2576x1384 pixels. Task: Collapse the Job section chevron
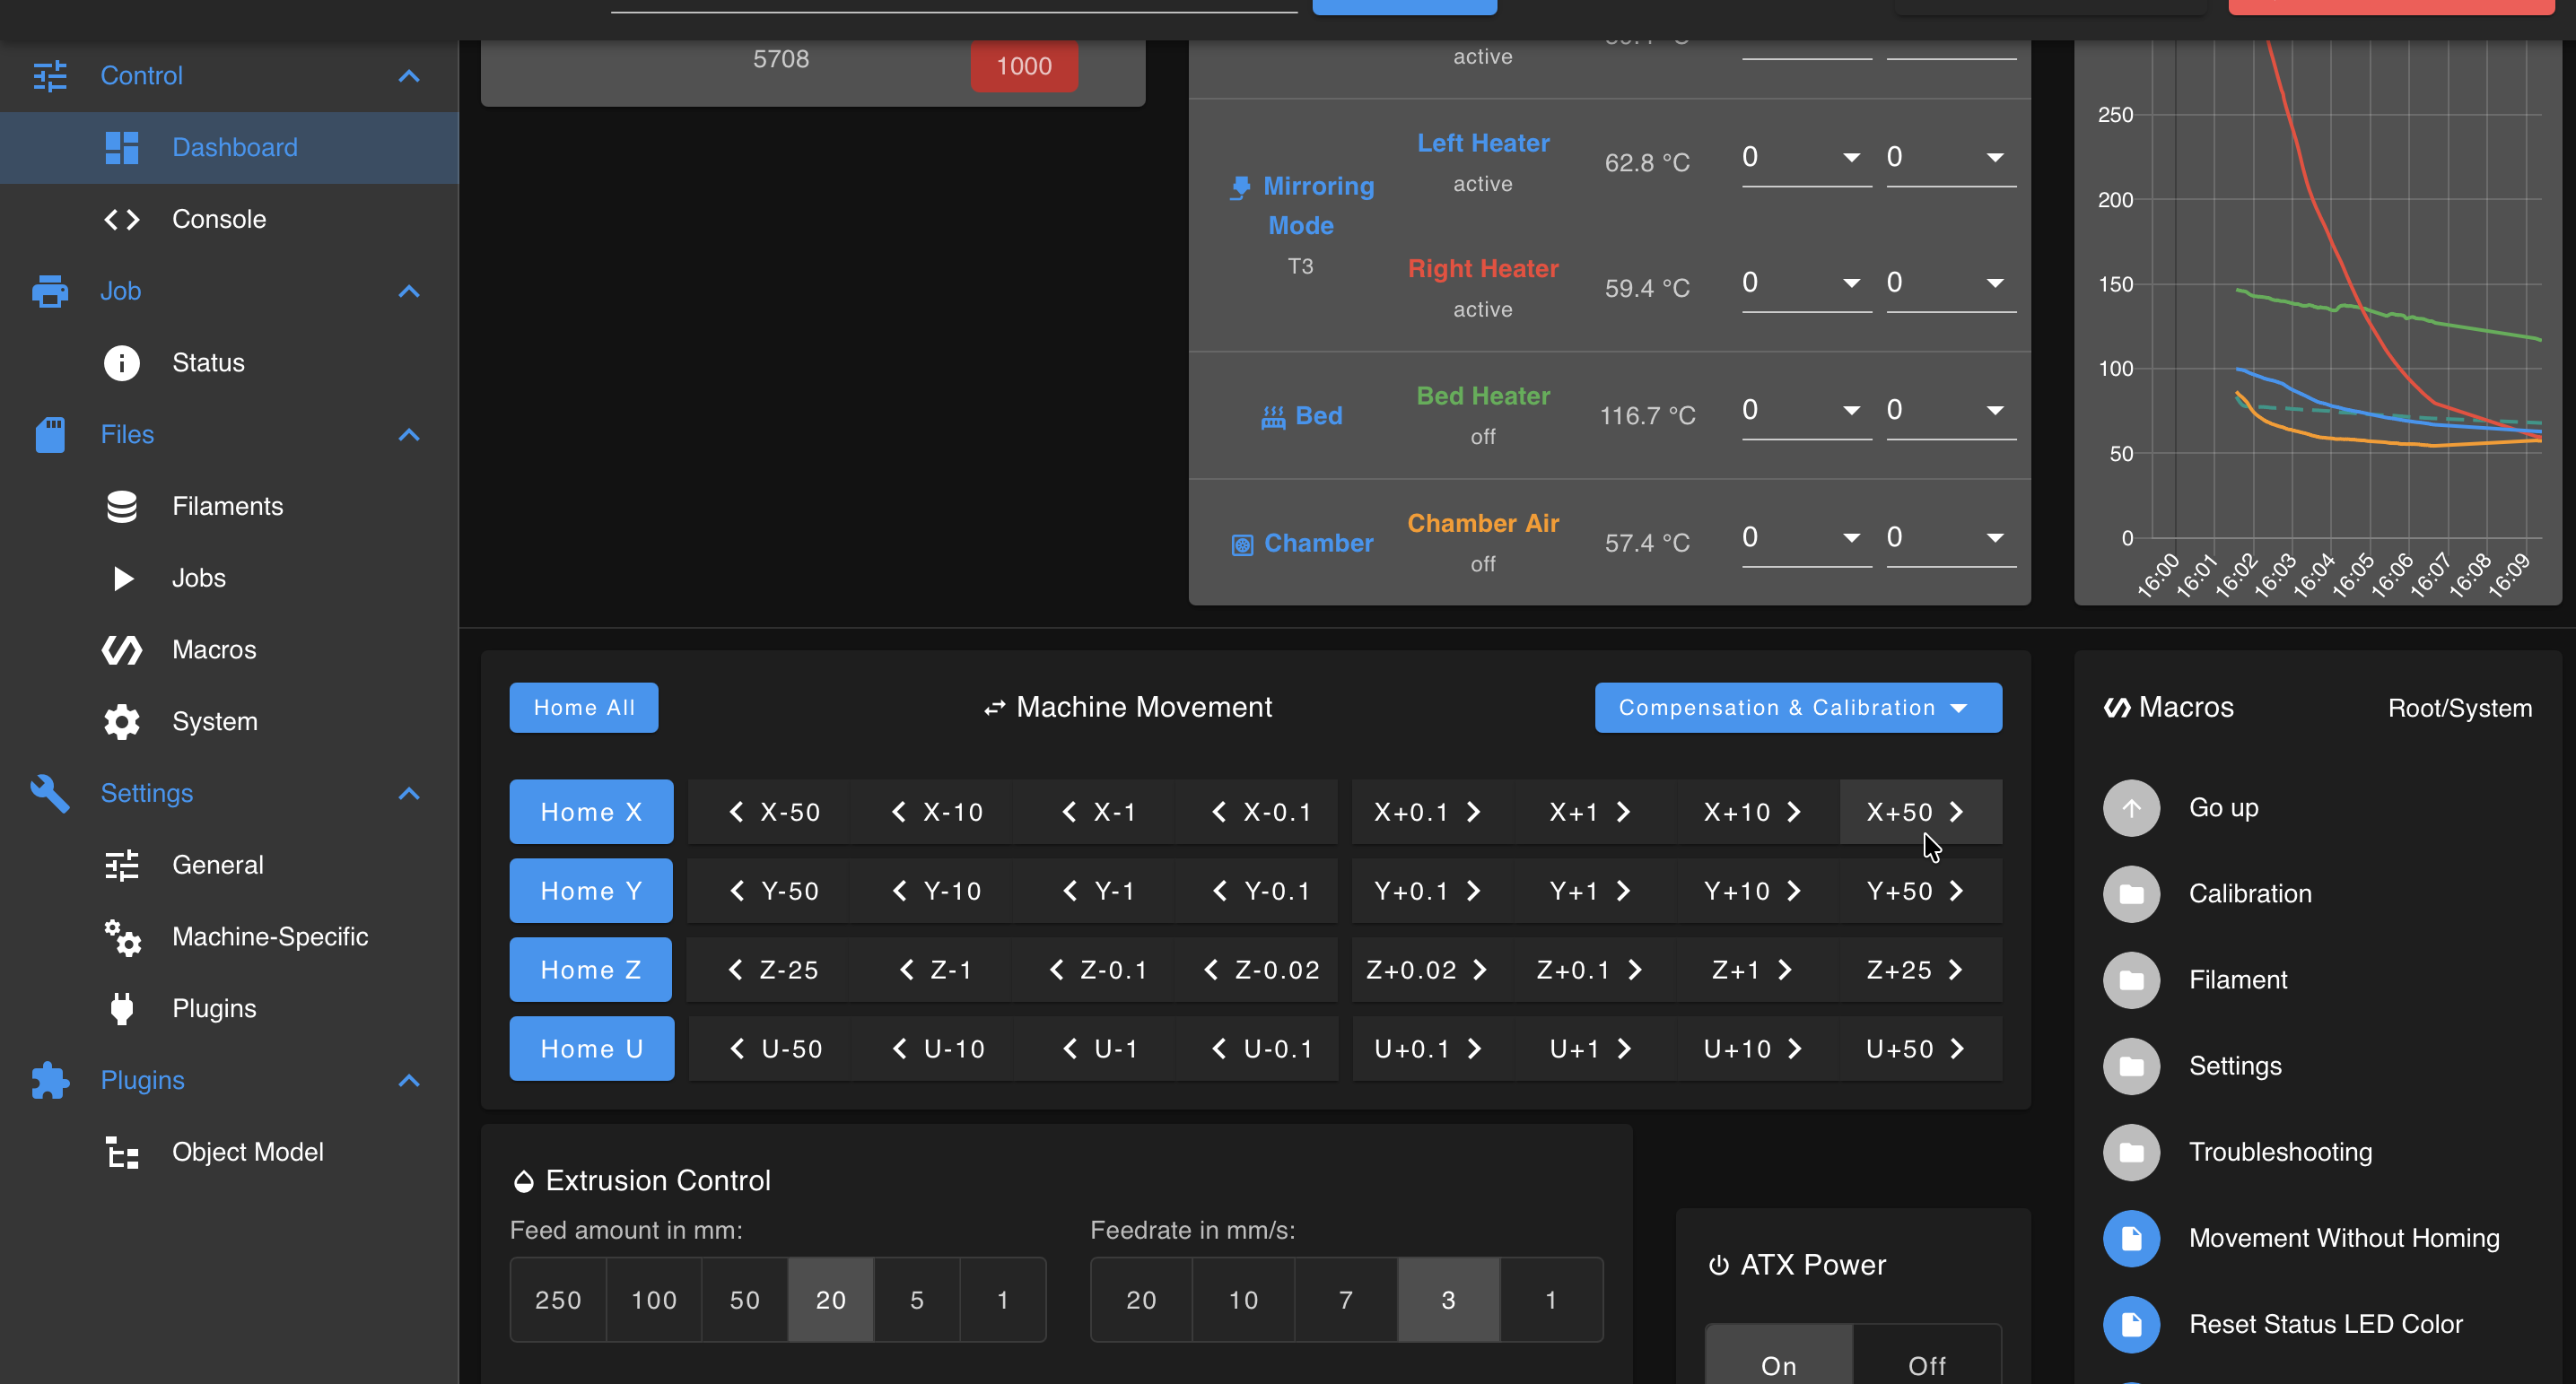pos(409,291)
